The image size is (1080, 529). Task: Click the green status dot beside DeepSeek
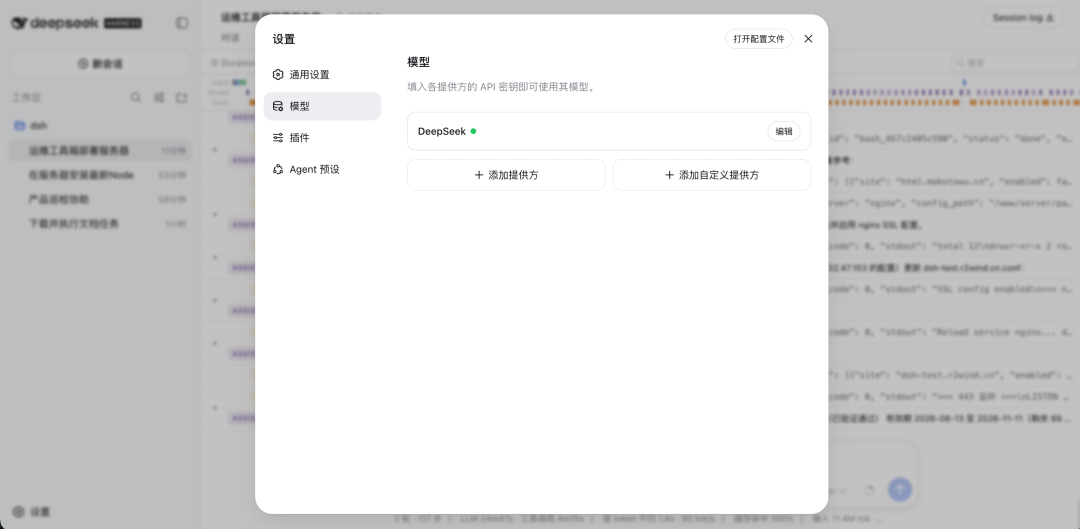[x=473, y=131]
